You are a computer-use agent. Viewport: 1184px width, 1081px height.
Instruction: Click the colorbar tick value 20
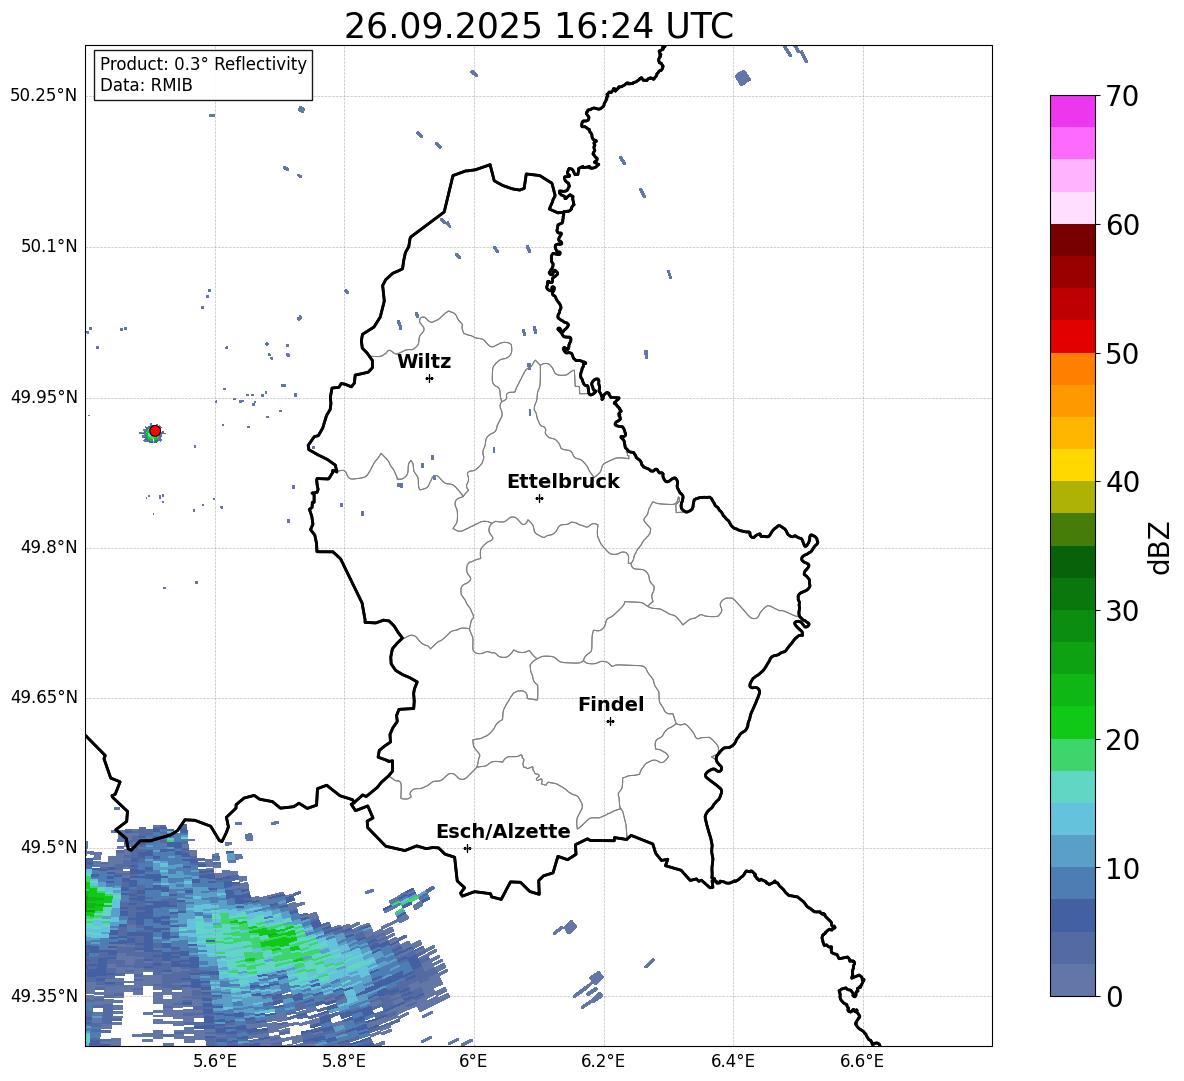tap(1122, 740)
